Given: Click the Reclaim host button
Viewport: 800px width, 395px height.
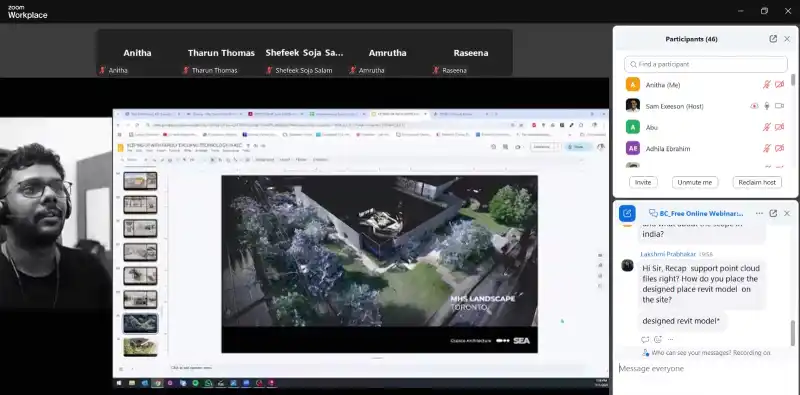Looking at the screenshot, I should [757, 182].
